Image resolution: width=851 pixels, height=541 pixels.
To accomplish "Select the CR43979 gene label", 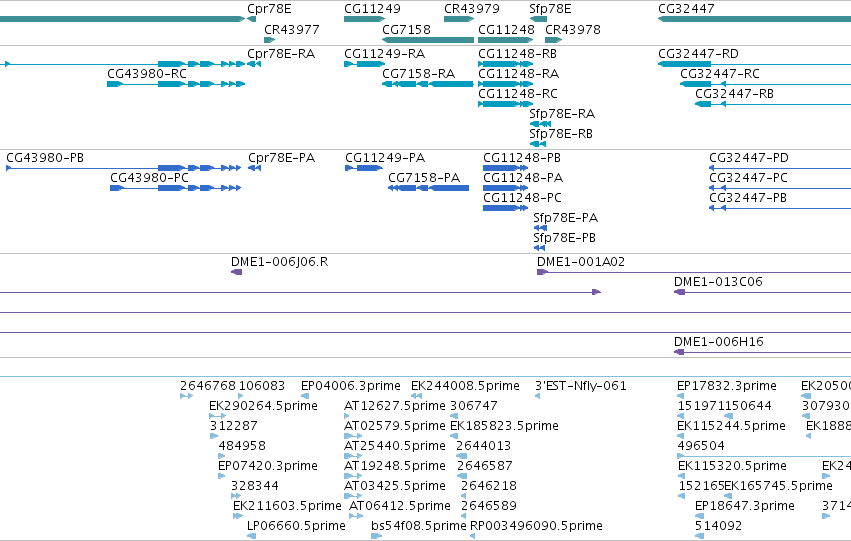I will [x=472, y=9].
